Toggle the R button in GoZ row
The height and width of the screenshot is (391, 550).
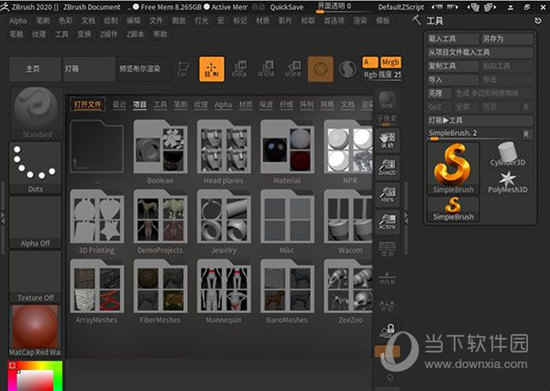(526, 107)
